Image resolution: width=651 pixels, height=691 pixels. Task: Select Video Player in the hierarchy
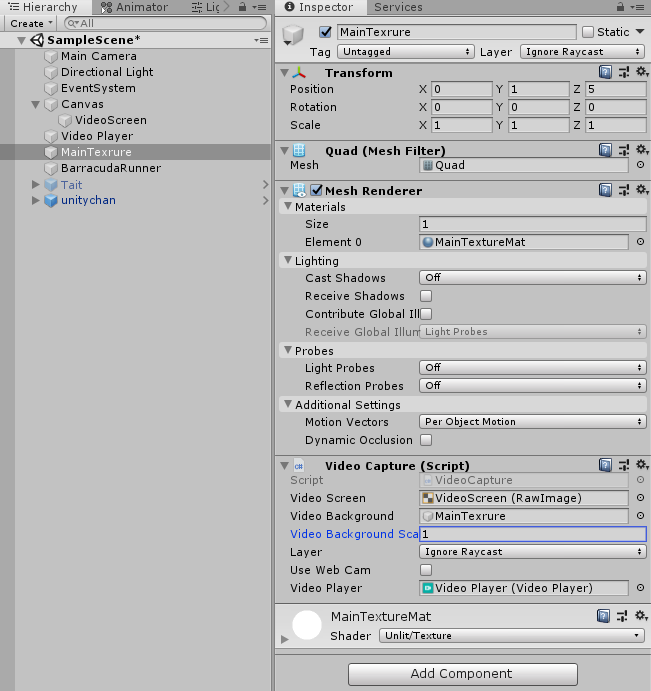[x=97, y=136]
